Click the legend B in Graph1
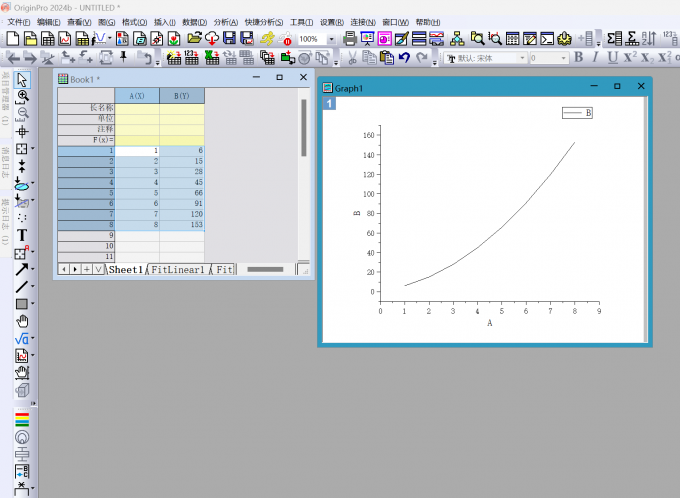This screenshot has height=498, width=680. [577, 113]
